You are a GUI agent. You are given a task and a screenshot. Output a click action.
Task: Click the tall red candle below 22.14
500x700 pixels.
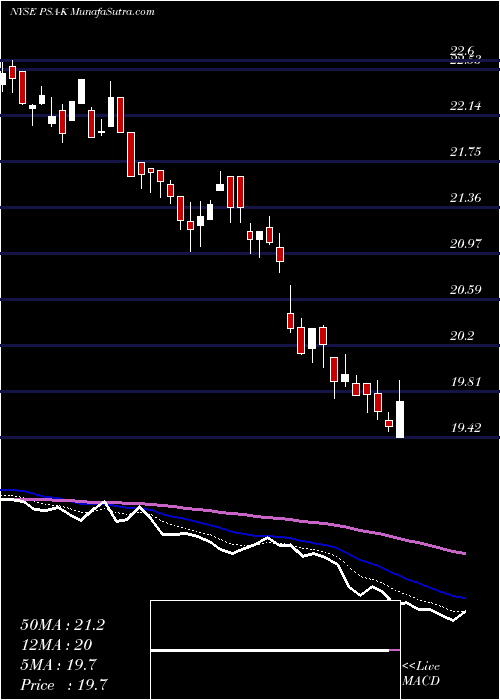tap(131, 154)
